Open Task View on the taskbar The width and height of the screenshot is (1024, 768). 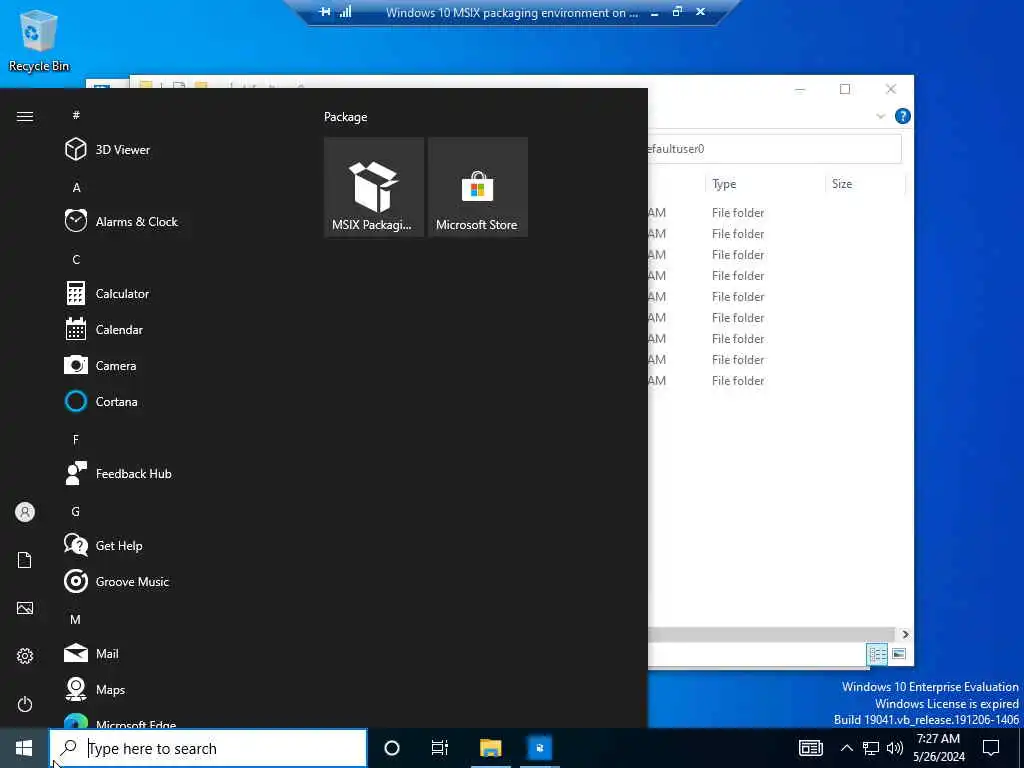440,748
